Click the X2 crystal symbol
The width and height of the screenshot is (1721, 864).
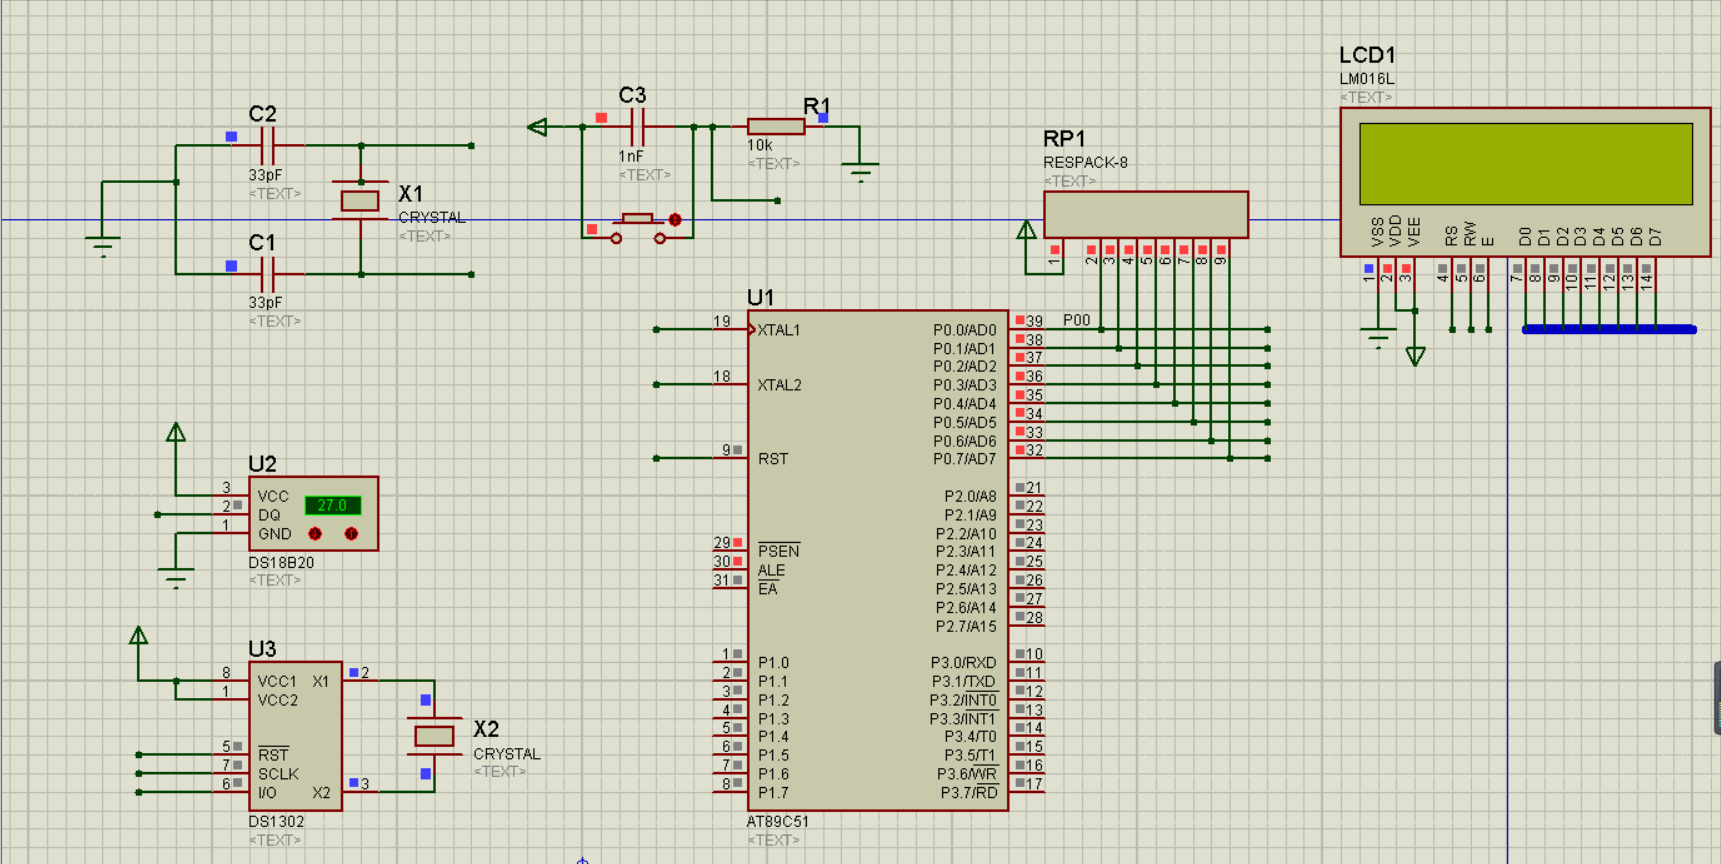[x=434, y=736]
